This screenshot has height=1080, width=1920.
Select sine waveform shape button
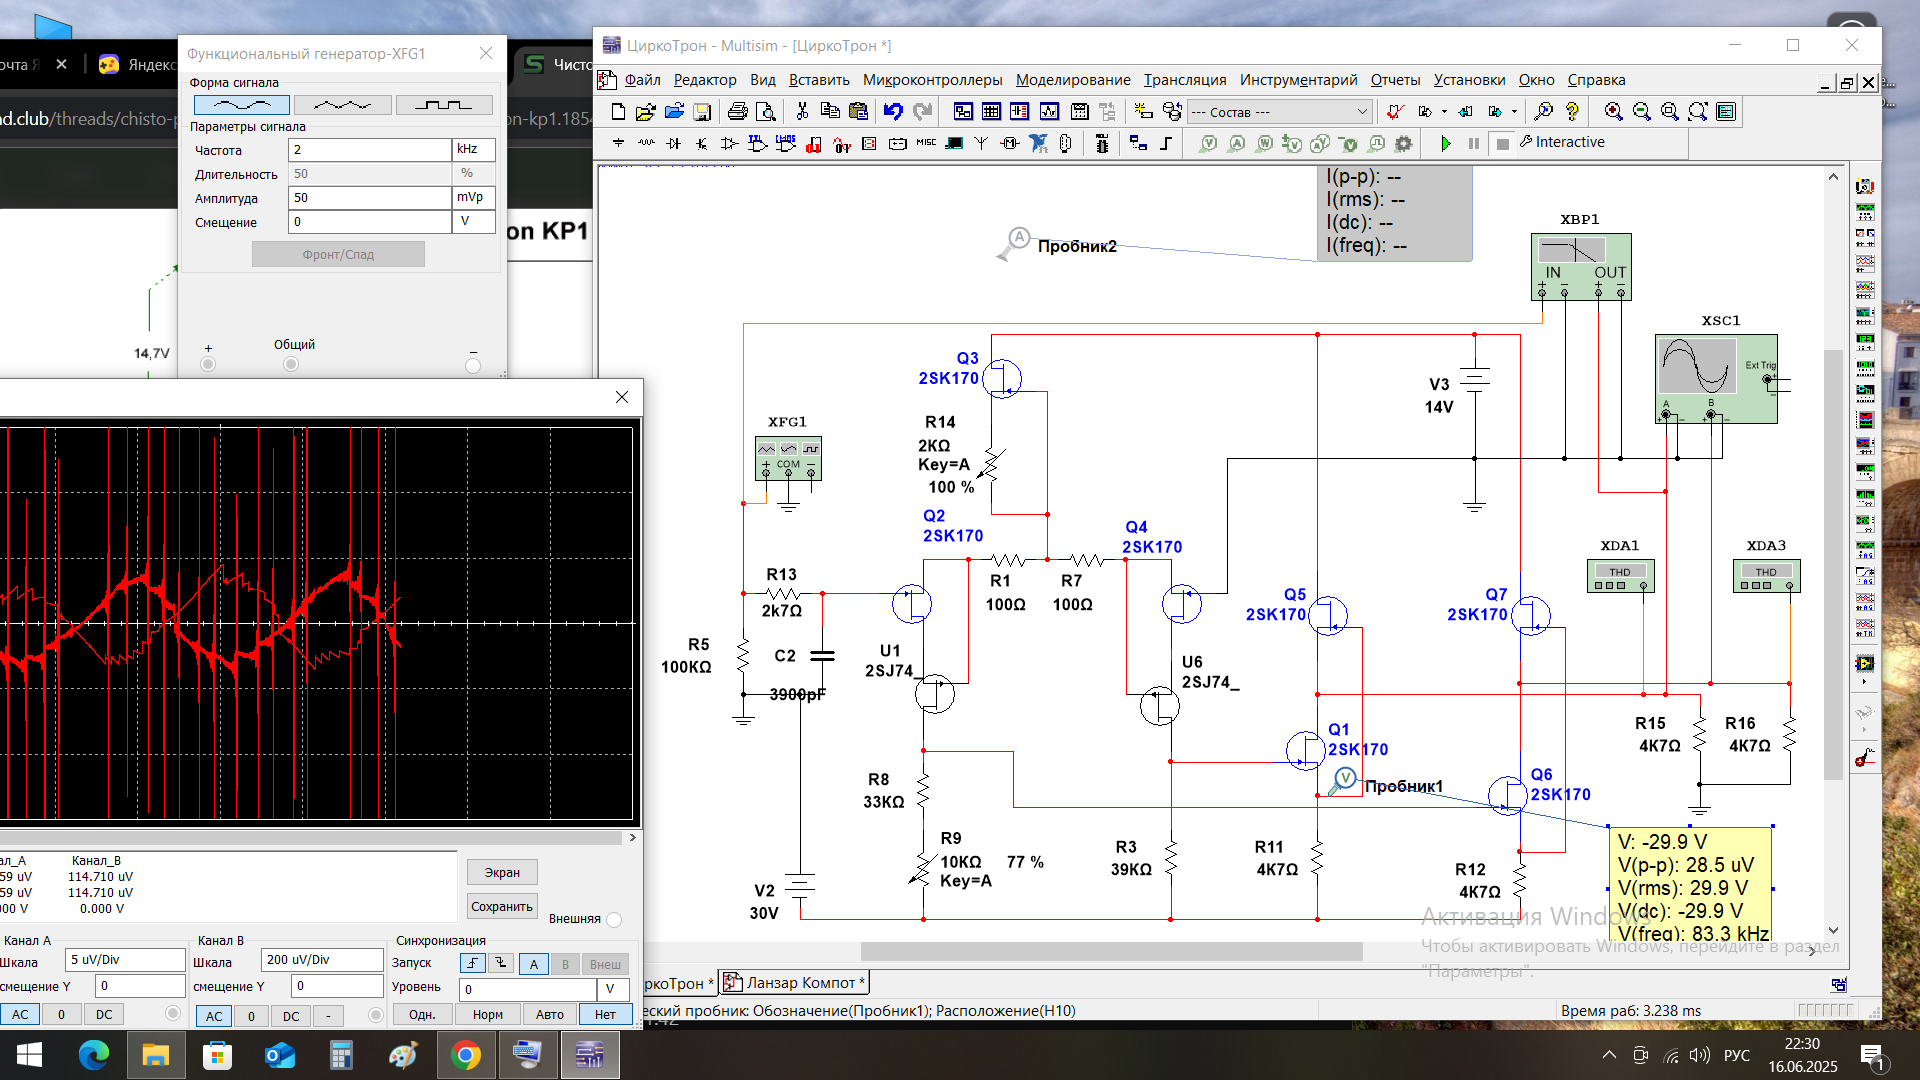[x=241, y=105]
